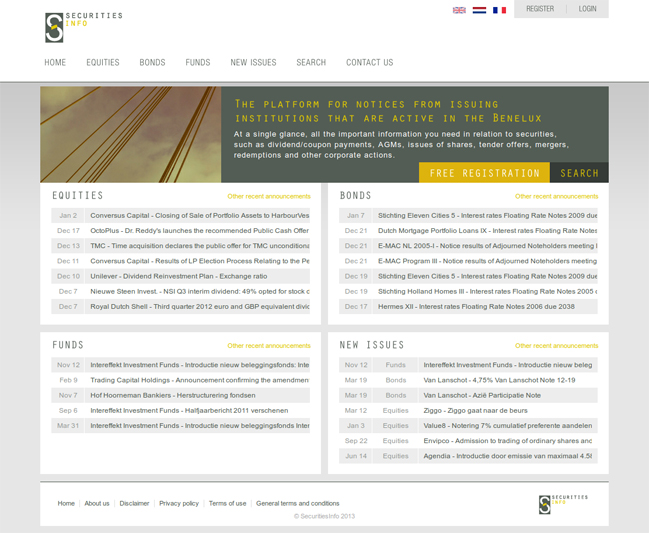Click the Login button
Image resolution: width=649 pixels, height=533 pixels.
coord(587,9)
